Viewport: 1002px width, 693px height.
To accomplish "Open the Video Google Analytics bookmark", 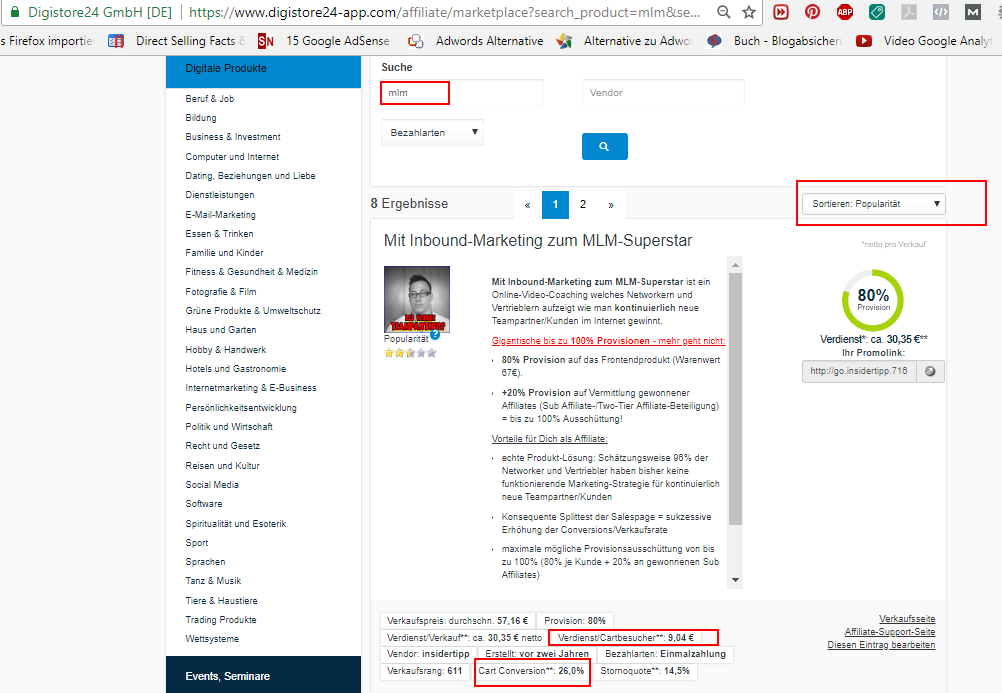I will click(925, 41).
